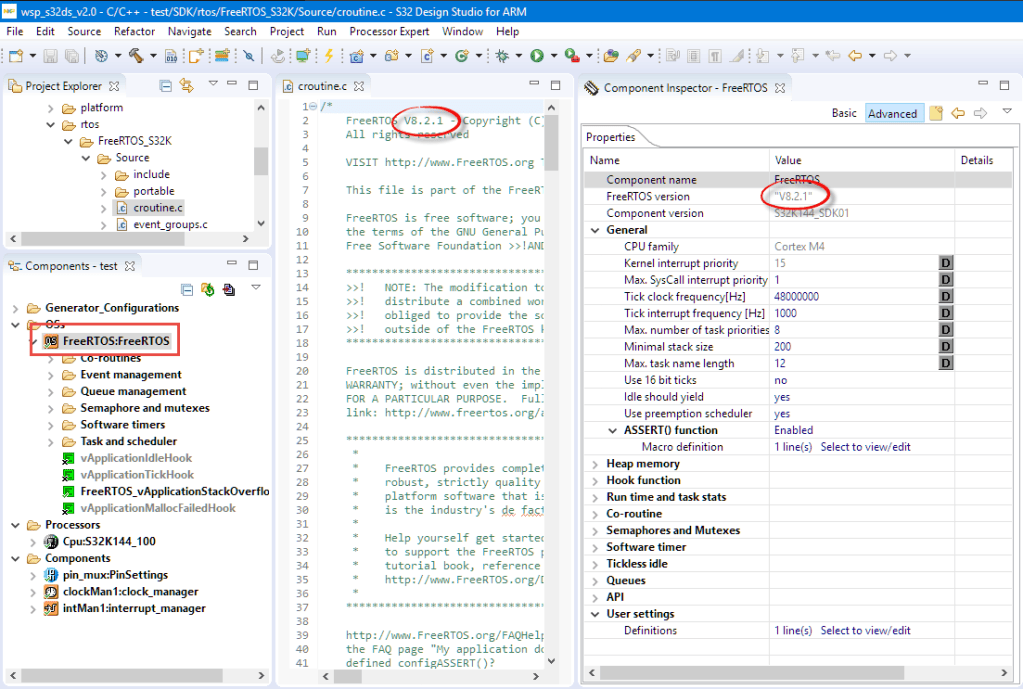1023x689 pixels.
Task: Click D details button for Kernel interrupt priority
Action: point(945,263)
